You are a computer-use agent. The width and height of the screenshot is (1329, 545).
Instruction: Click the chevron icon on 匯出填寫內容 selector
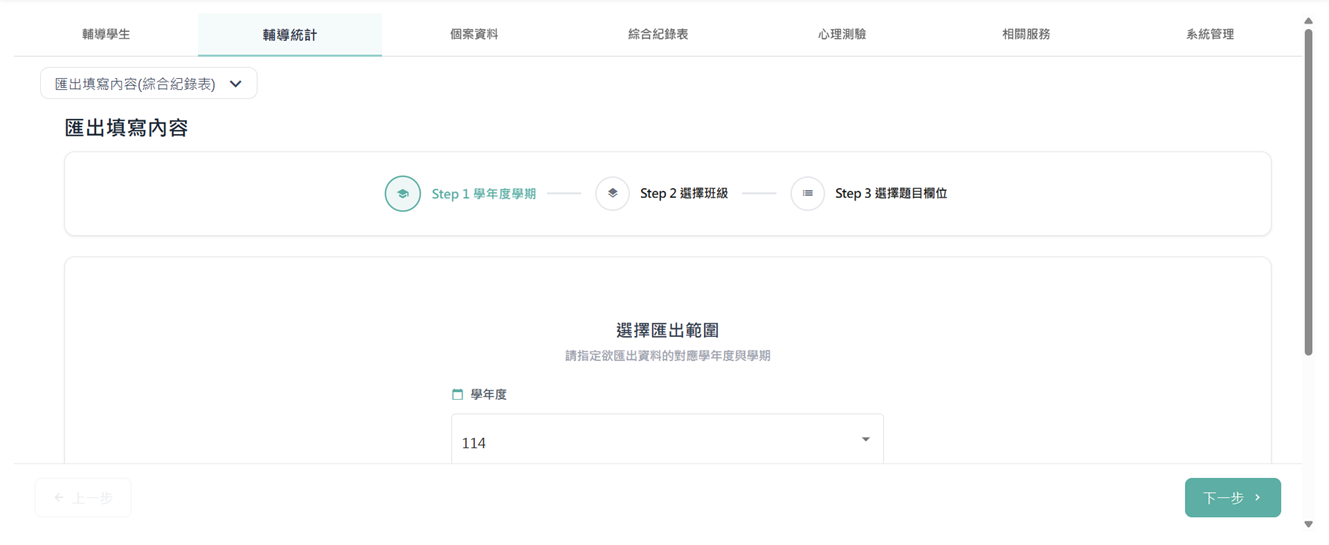(236, 84)
